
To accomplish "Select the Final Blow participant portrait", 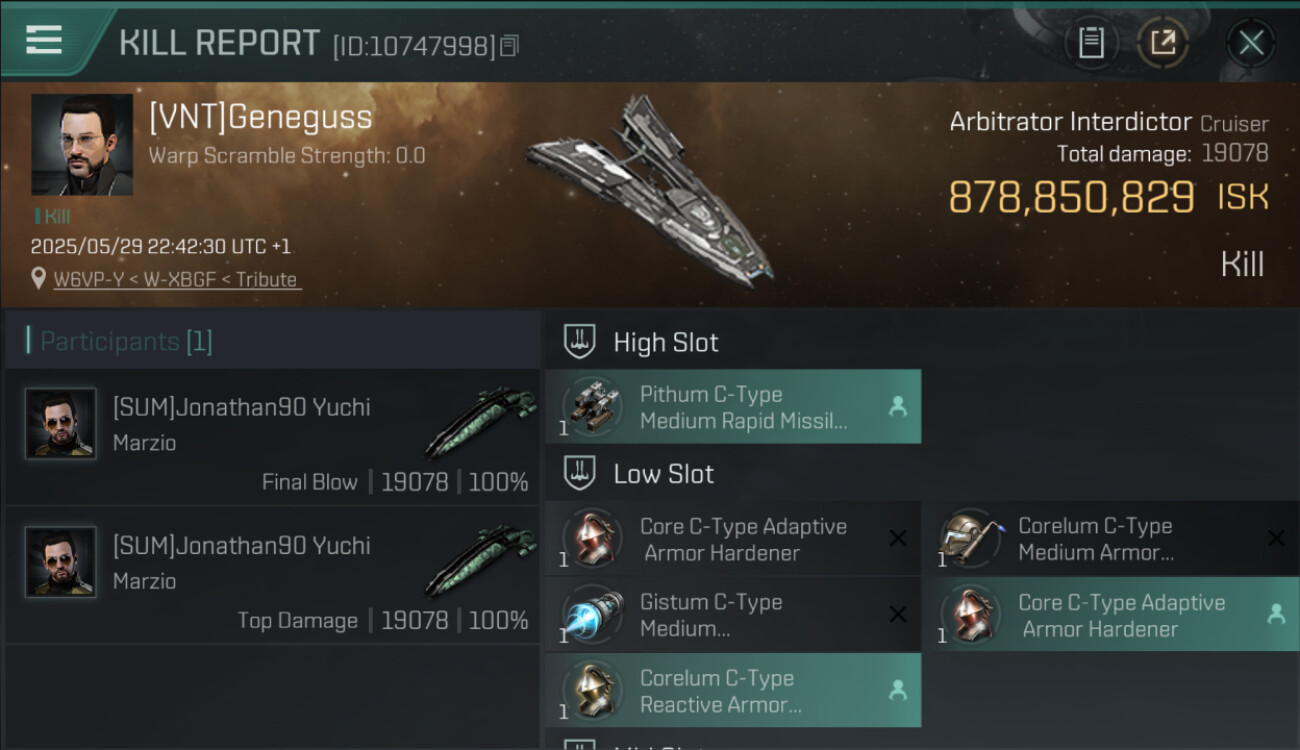I will pos(61,424).
